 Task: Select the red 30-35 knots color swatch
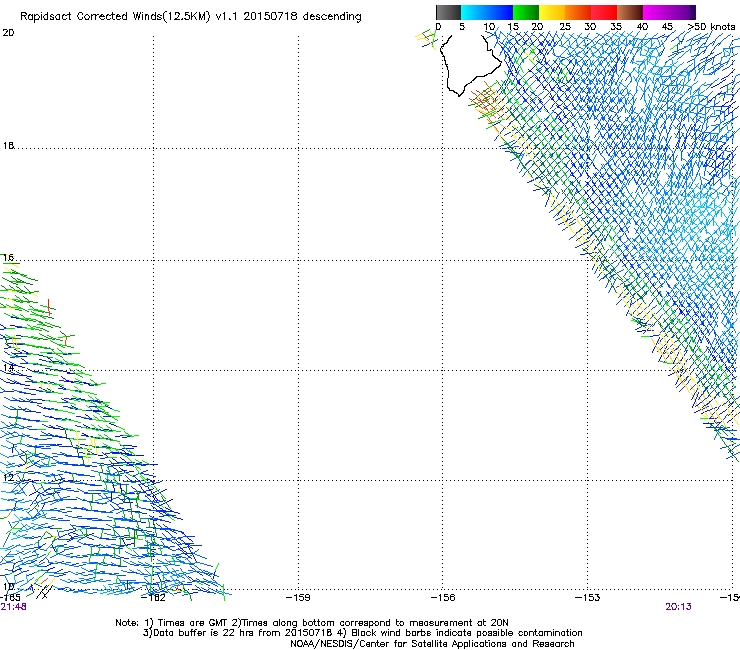(x=604, y=12)
